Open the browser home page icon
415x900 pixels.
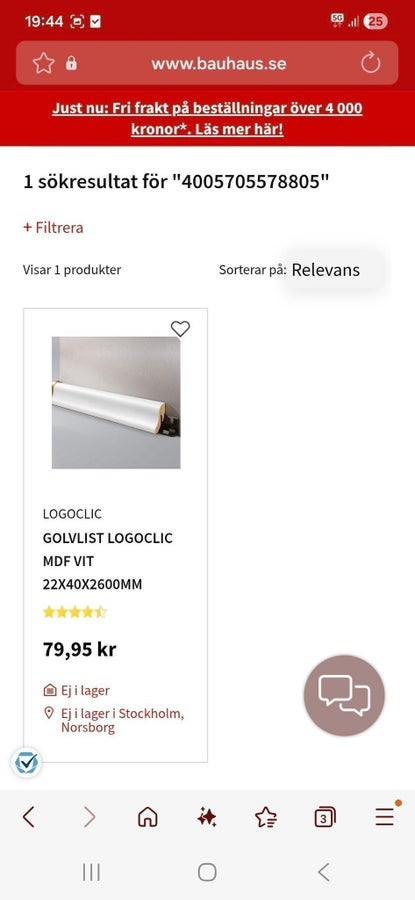(148, 816)
